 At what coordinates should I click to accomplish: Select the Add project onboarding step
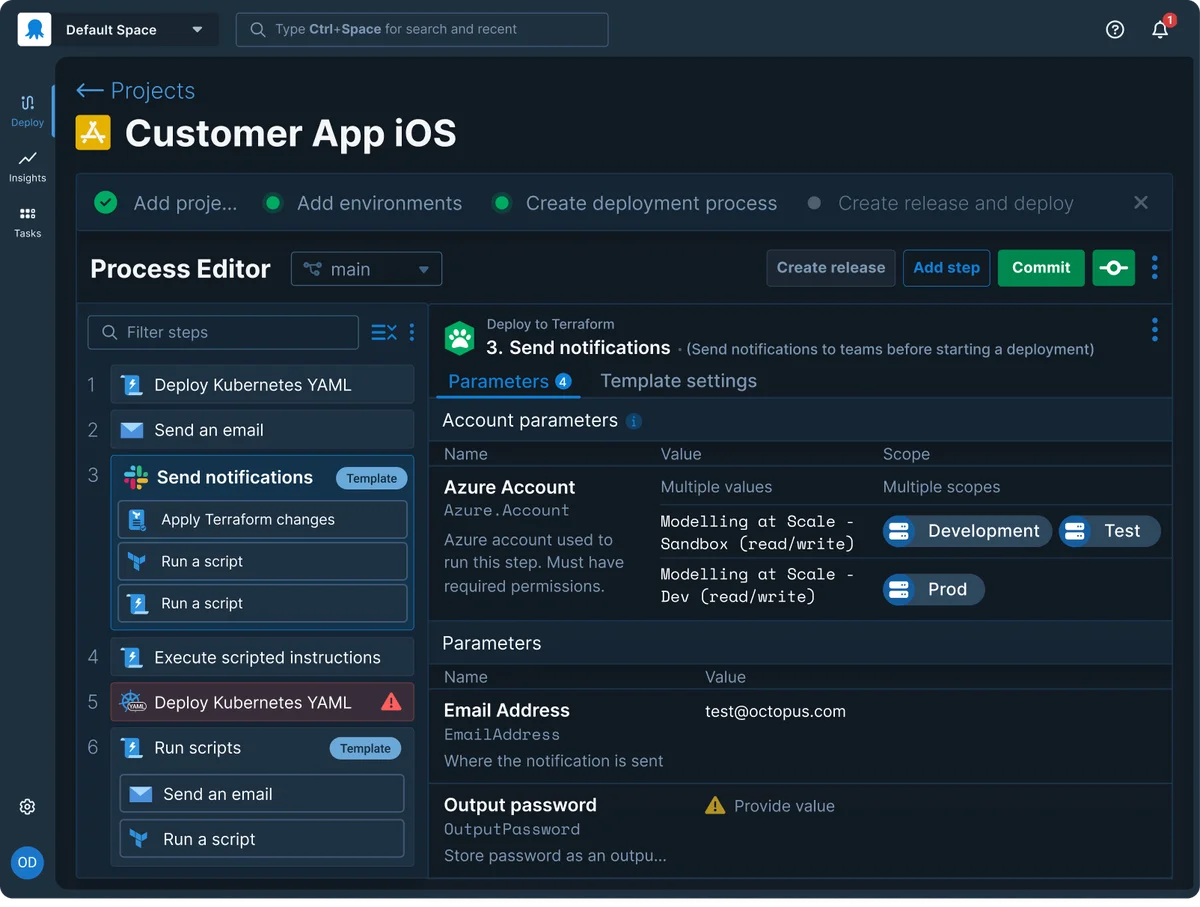166,203
